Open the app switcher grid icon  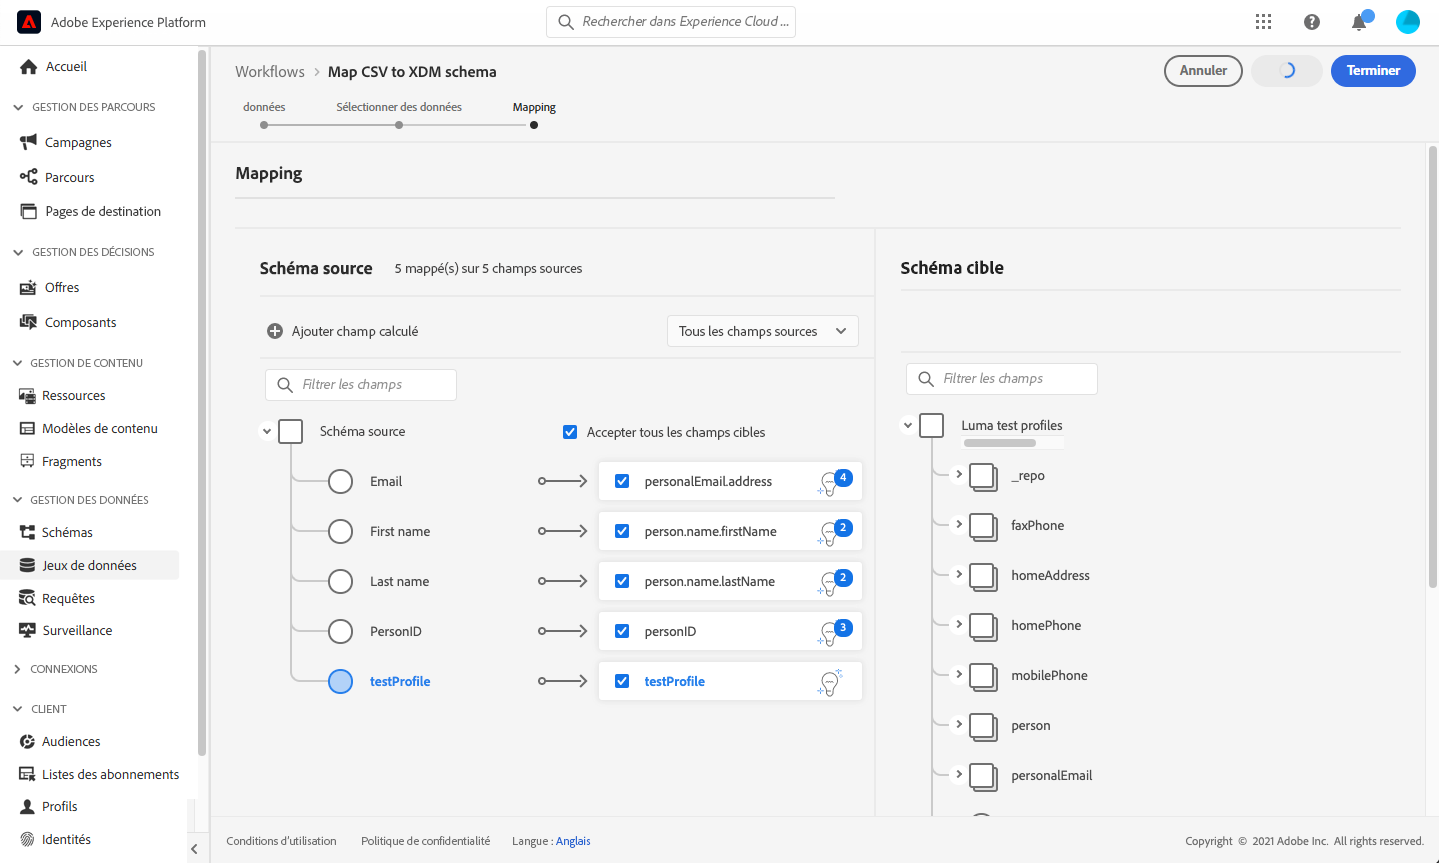1264,22
